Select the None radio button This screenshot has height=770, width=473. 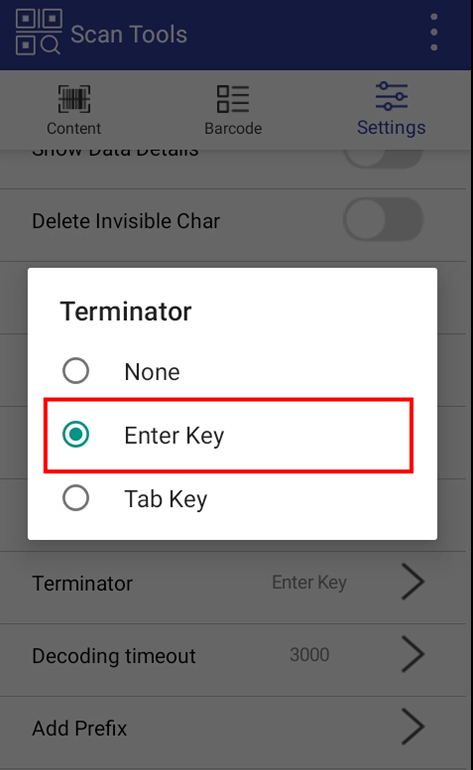(x=76, y=371)
